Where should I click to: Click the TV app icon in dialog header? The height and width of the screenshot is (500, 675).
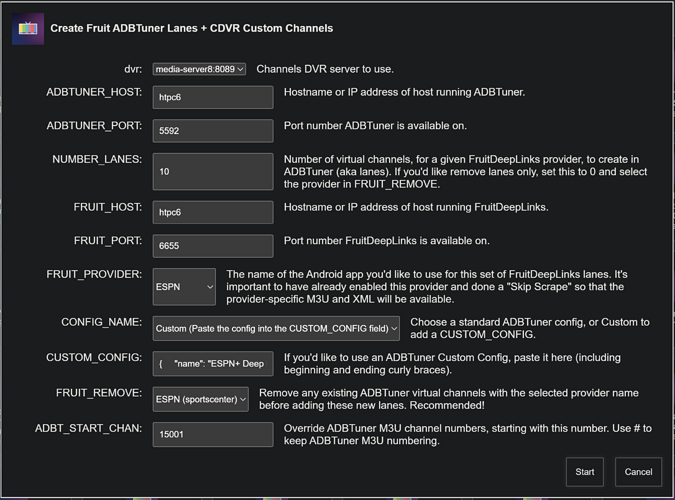28,29
